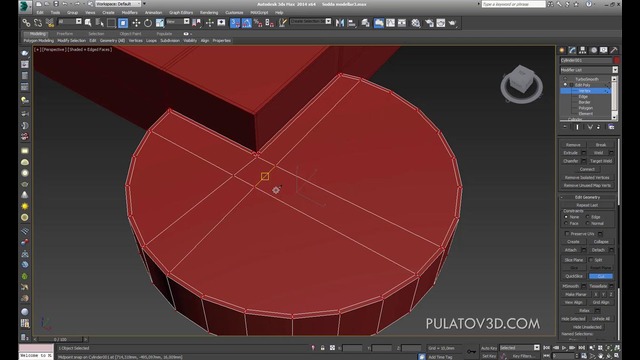Open the Modifiers menu

point(129,13)
